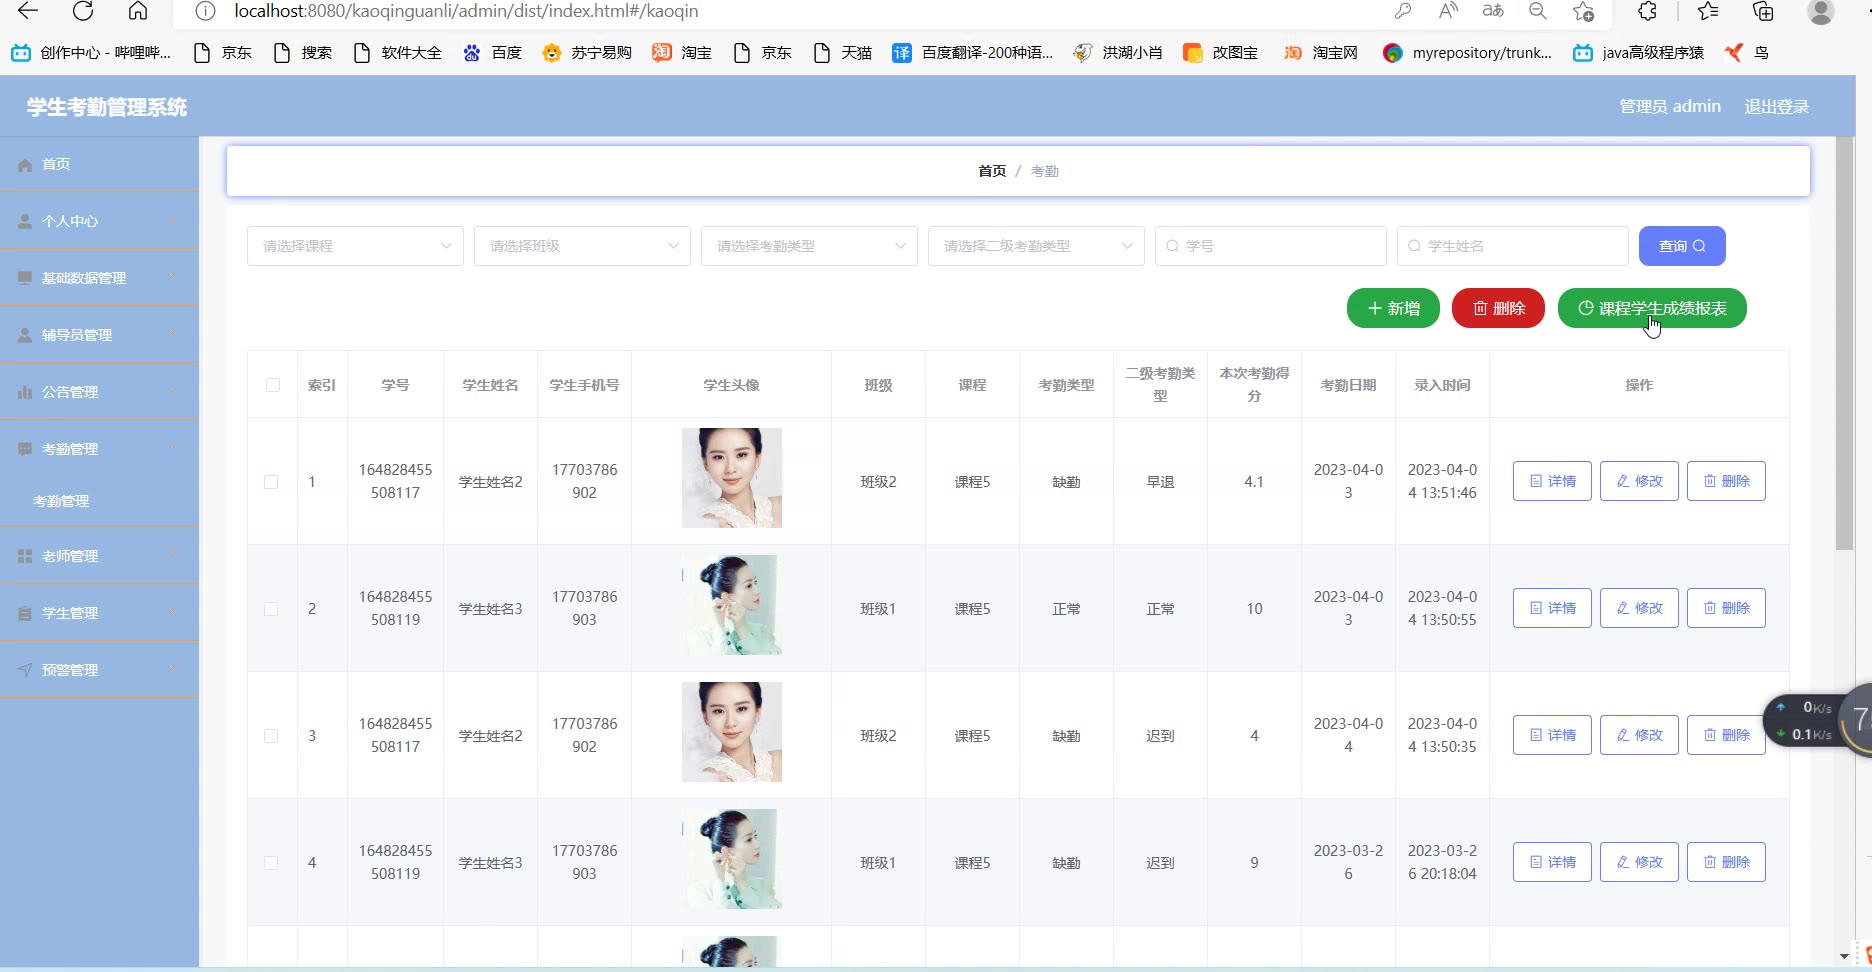Open the 百度 bookmark

tap(493, 52)
